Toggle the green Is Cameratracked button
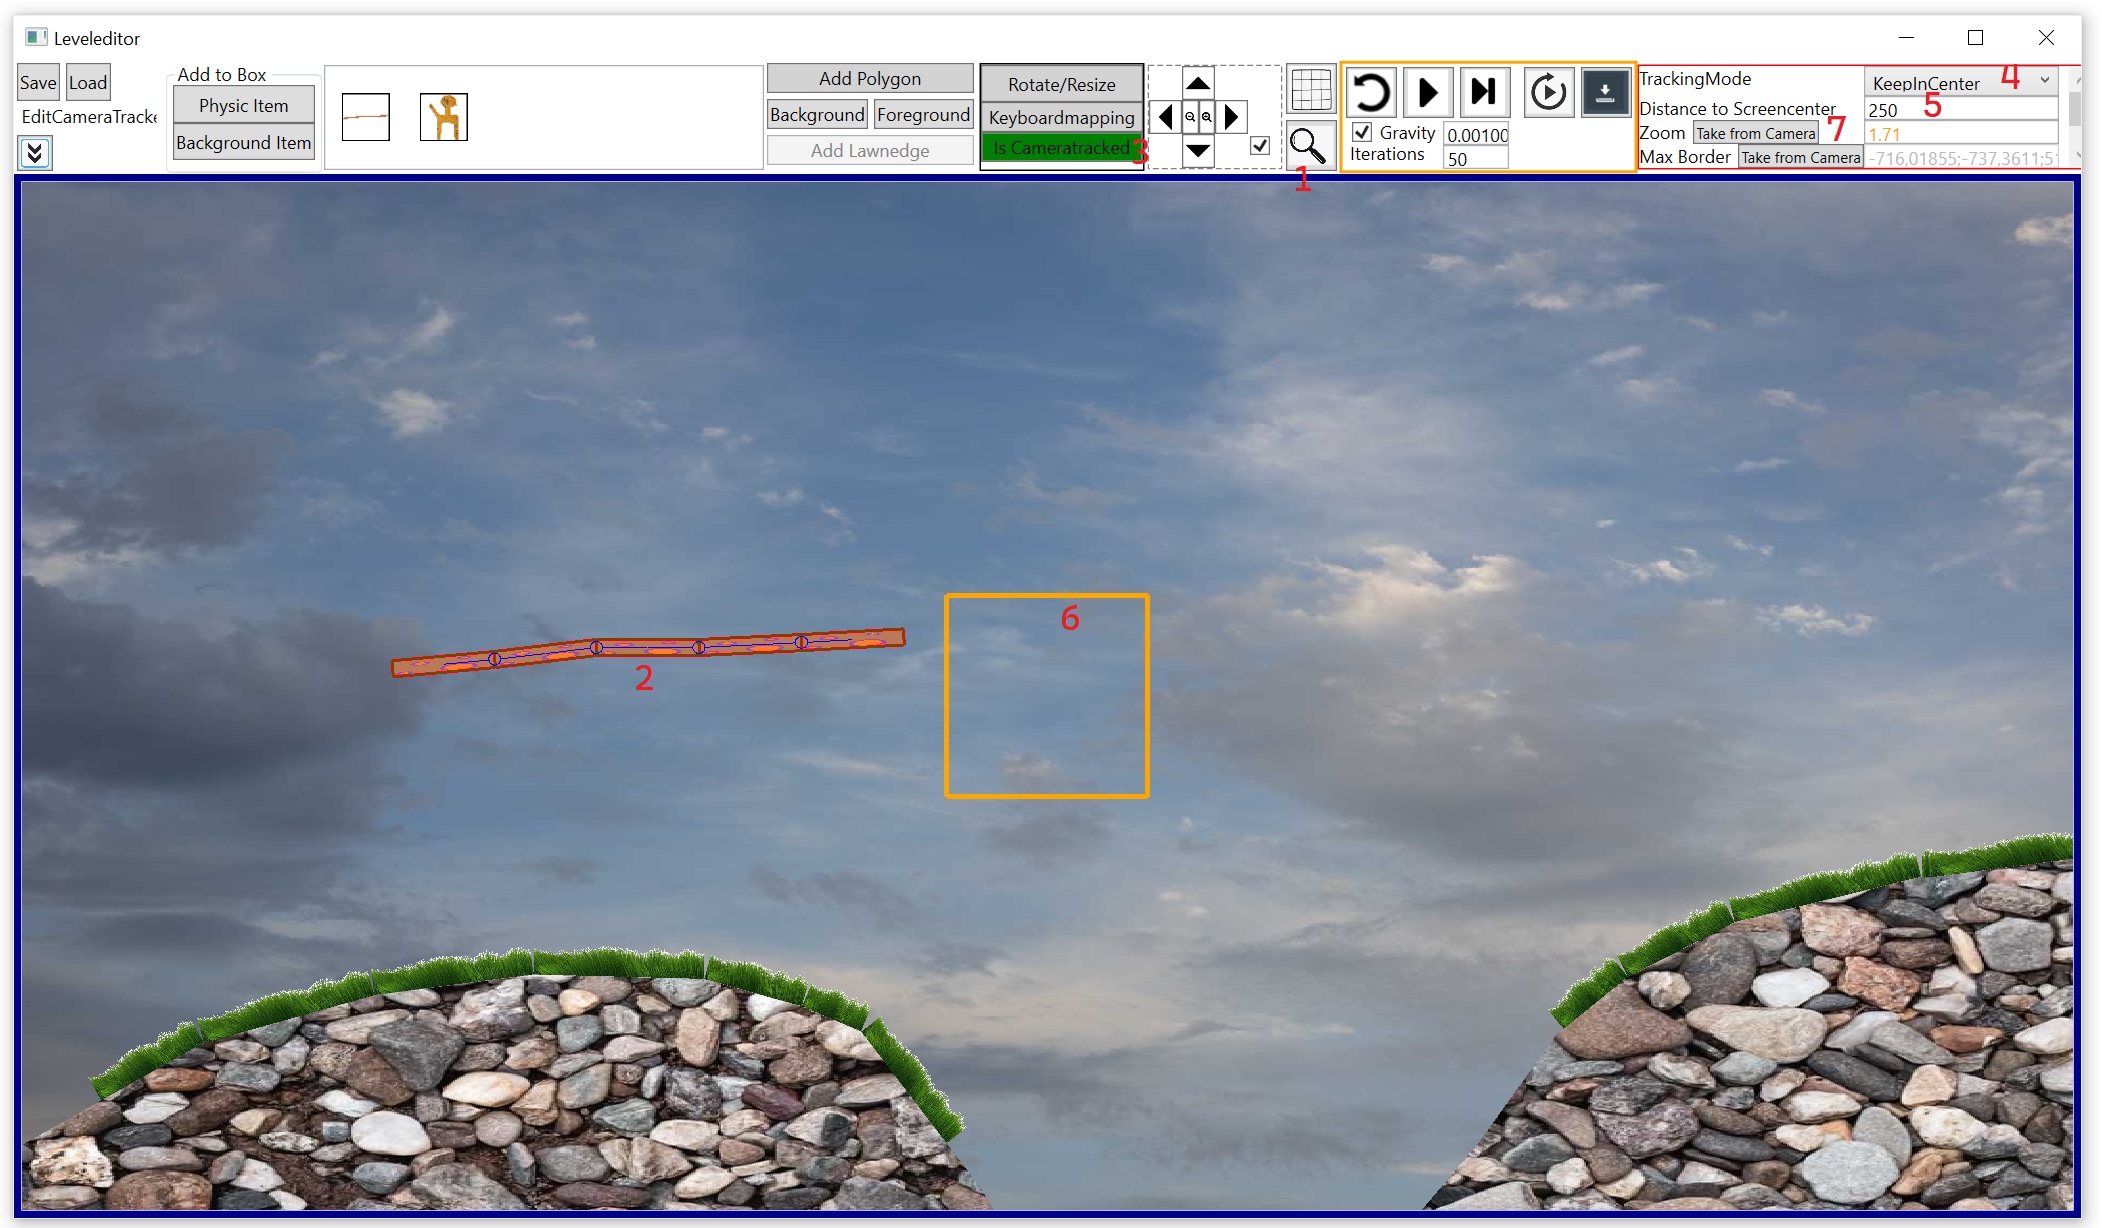Image resolution: width=2102 pixels, height=1228 pixels. pyautogui.click(x=1060, y=148)
